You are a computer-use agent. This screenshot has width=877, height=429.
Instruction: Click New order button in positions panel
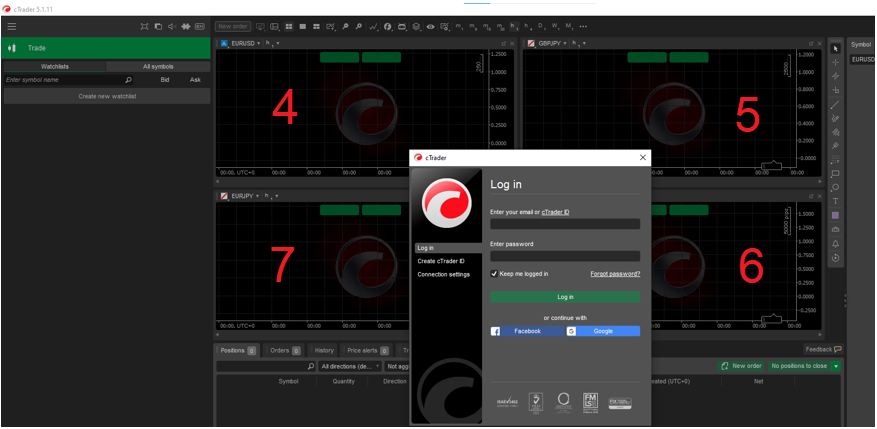click(742, 366)
